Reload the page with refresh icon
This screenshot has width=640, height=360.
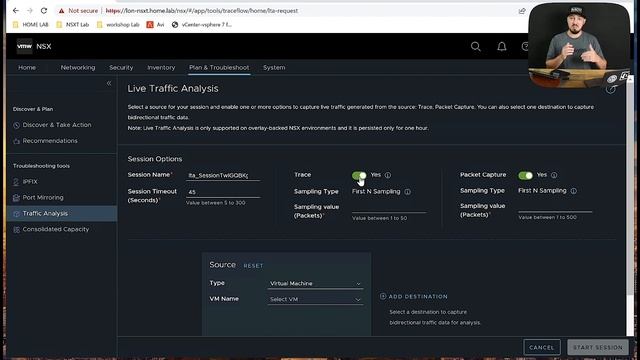44,11
